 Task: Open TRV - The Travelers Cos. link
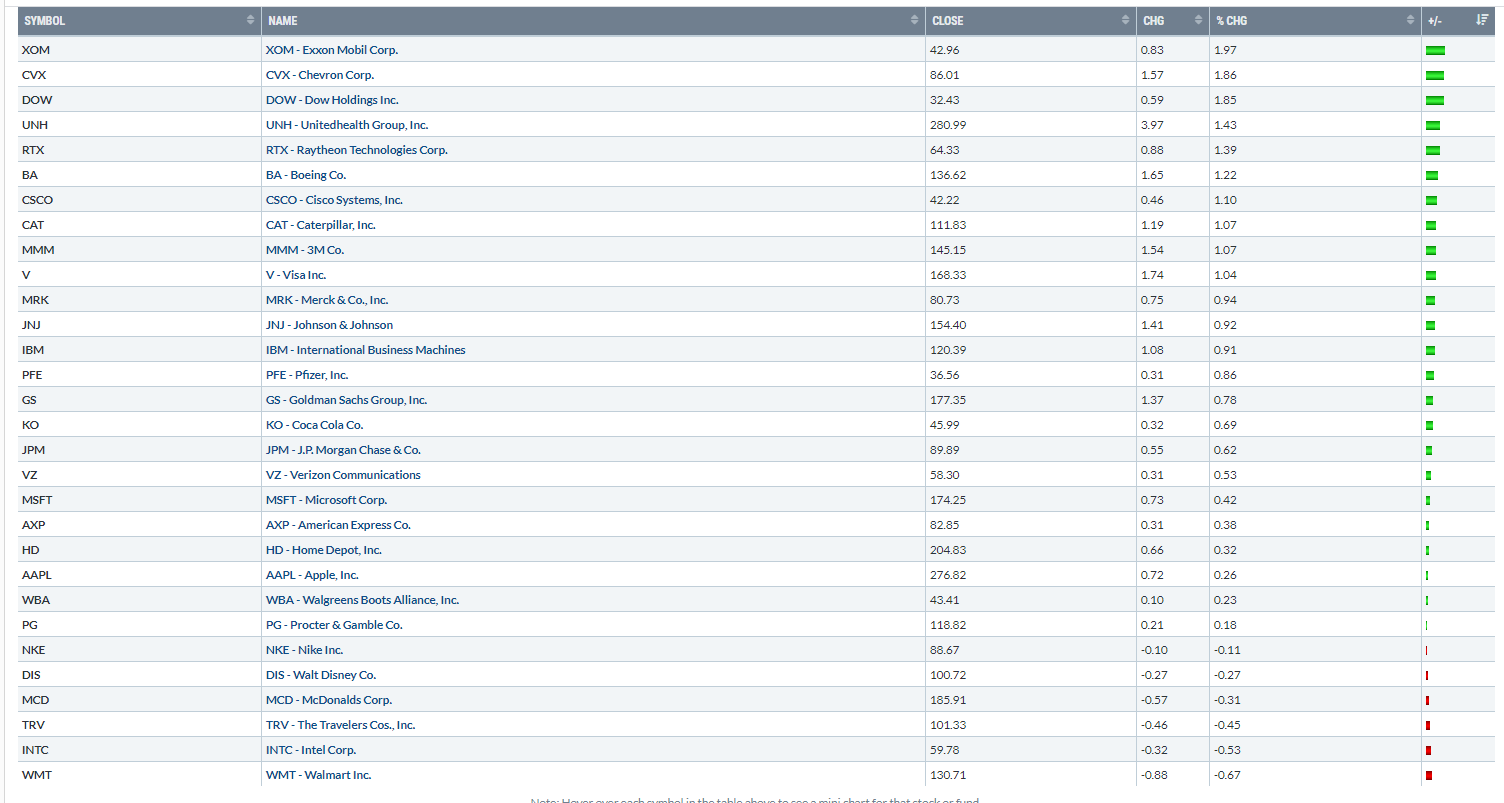tap(341, 725)
